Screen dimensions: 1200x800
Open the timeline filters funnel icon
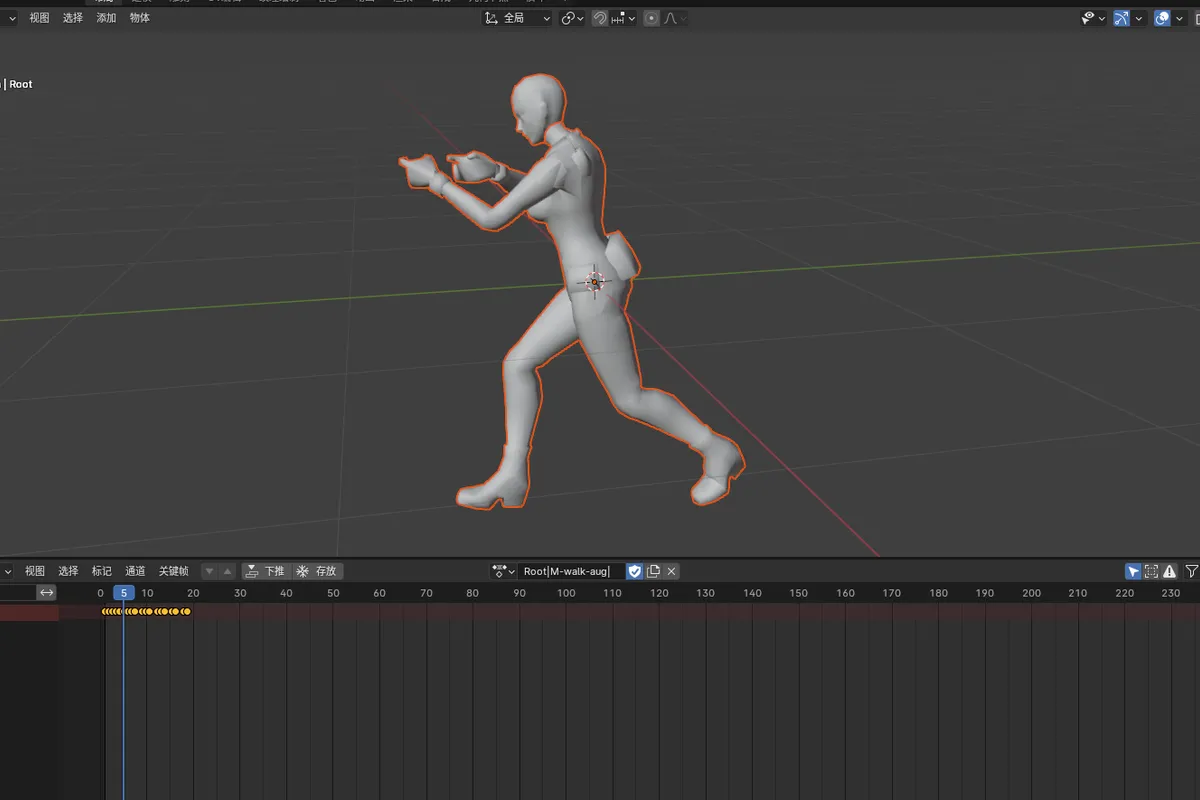point(1192,571)
